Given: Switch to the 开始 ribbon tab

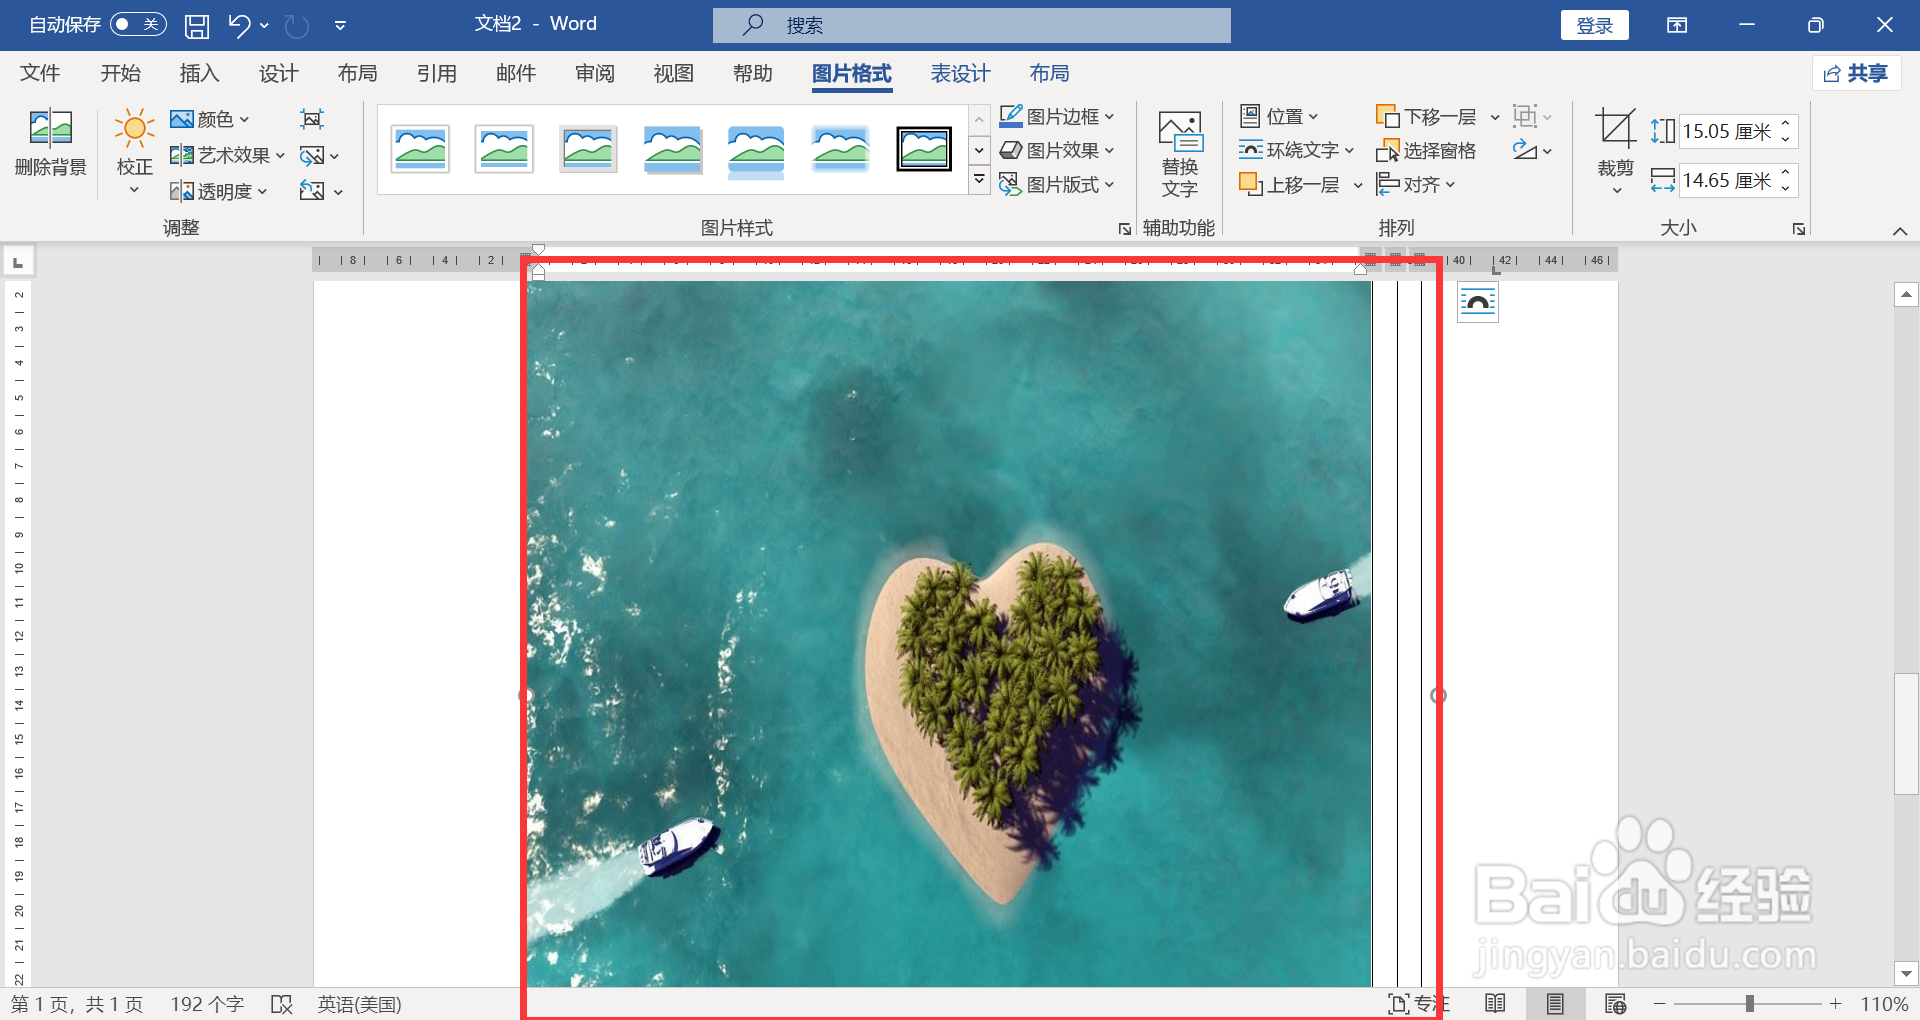Looking at the screenshot, I should (121, 72).
